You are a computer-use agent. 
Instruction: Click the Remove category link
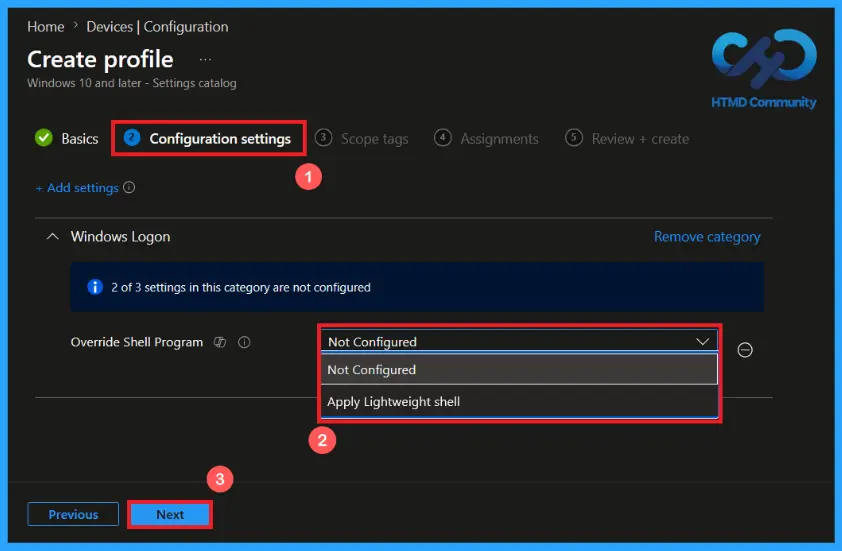[x=707, y=237]
